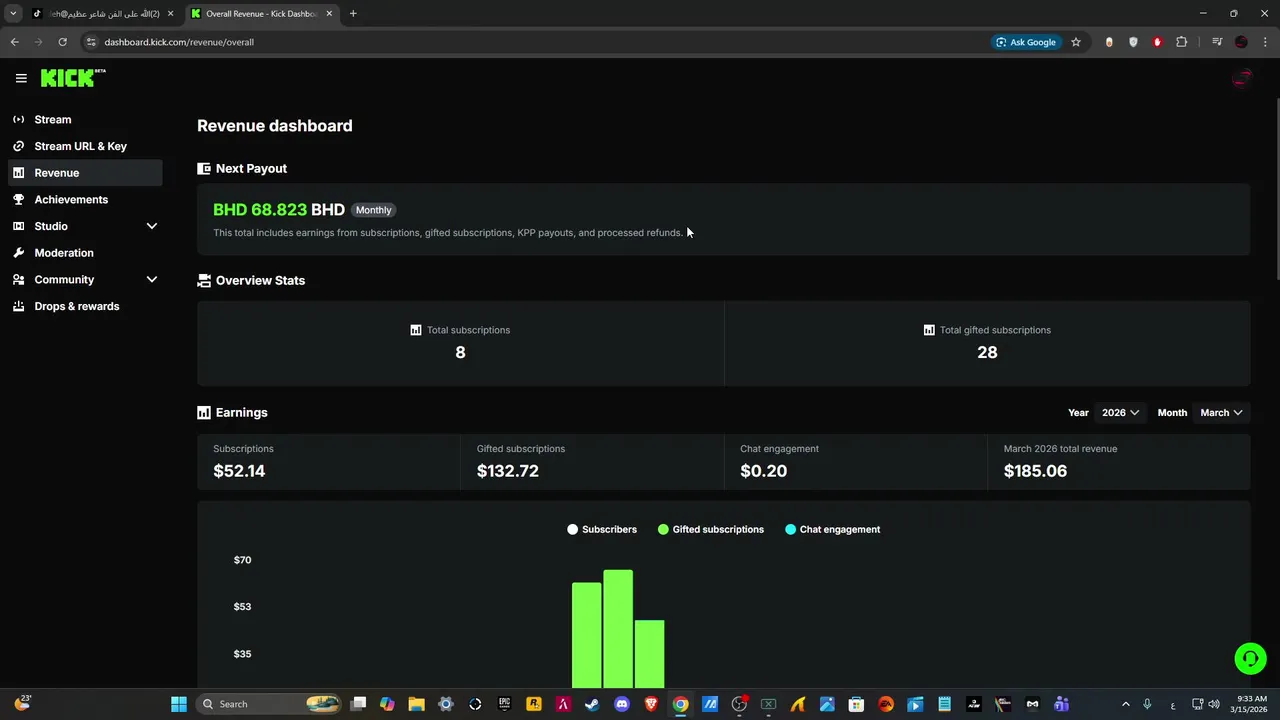Open the tab search dropdown arrow
The height and width of the screenshot is (720, 1280).
point(13,14)
